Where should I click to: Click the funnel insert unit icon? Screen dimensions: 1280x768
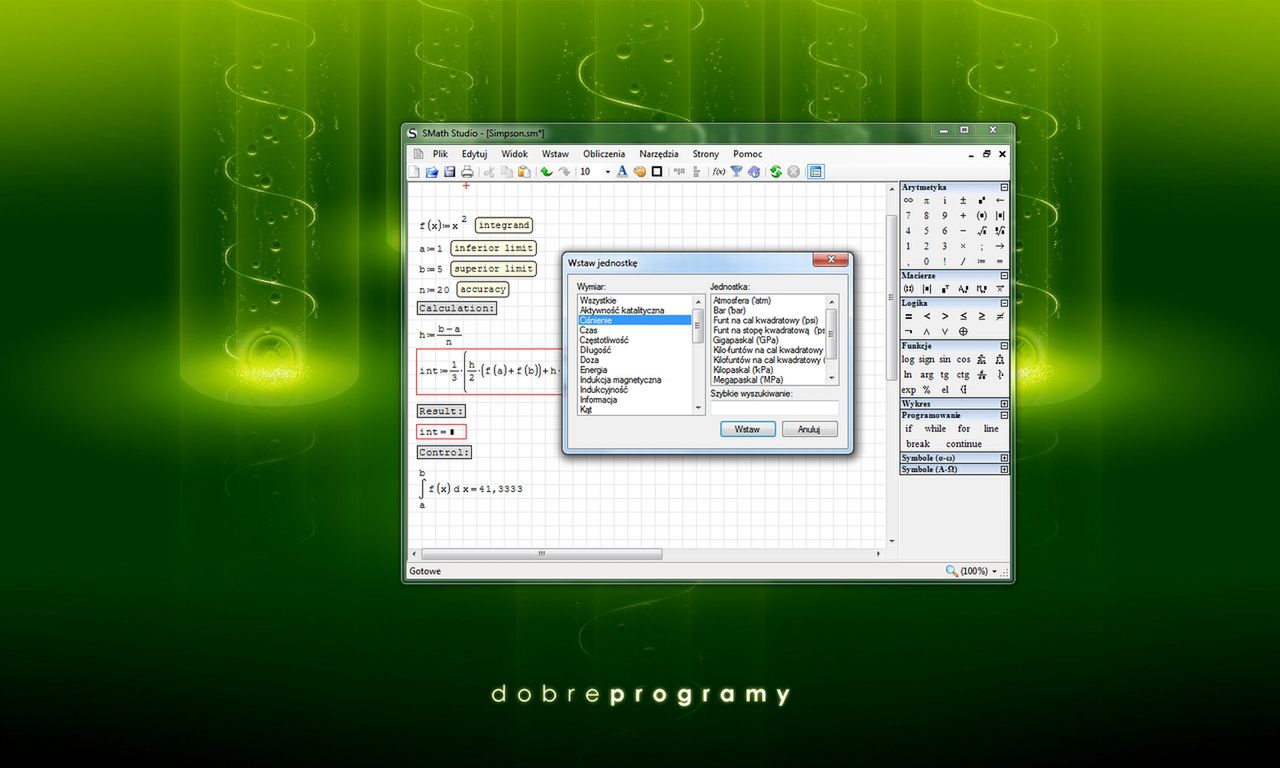coord(736,172)
